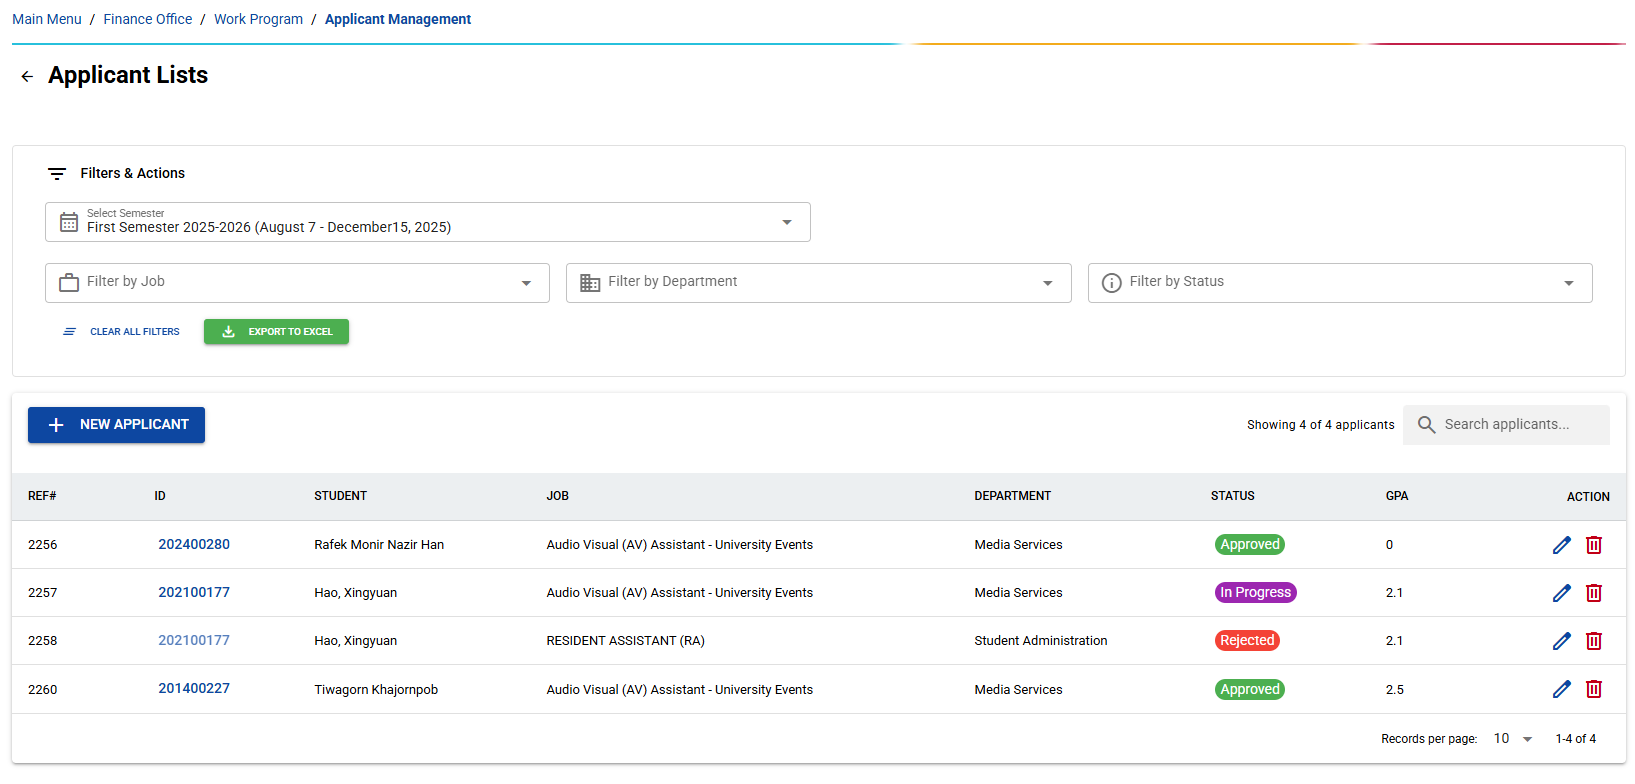Click the info icon in Filter by Status
Screen dimensions: 1635x784
pyautogui.click(x=1111, y=283)
